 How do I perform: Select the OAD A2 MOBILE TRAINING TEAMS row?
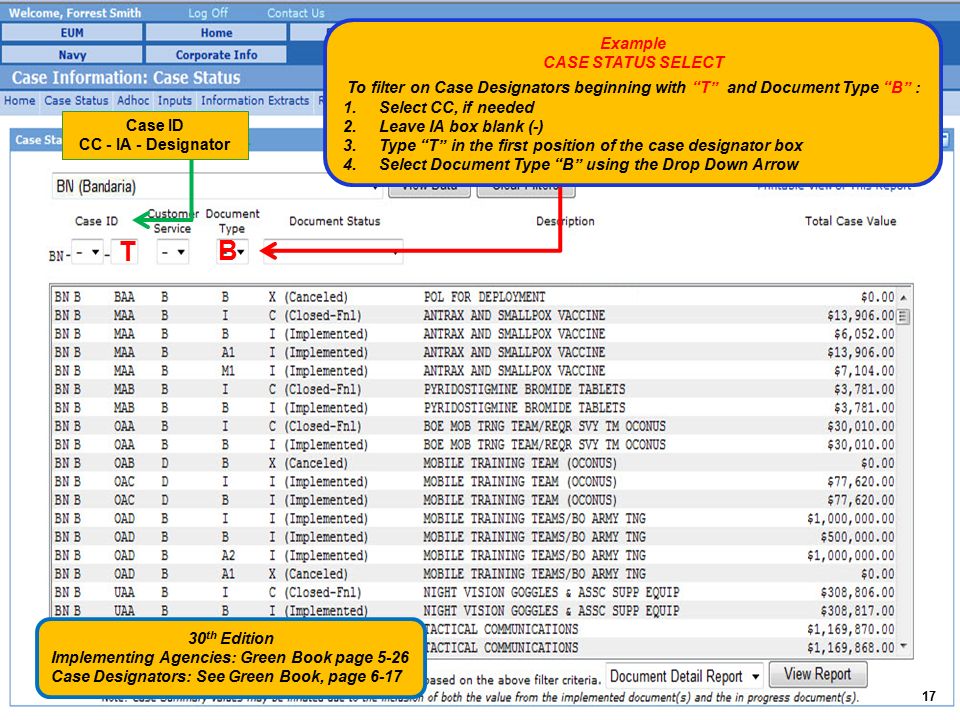(x=474, y=555)
